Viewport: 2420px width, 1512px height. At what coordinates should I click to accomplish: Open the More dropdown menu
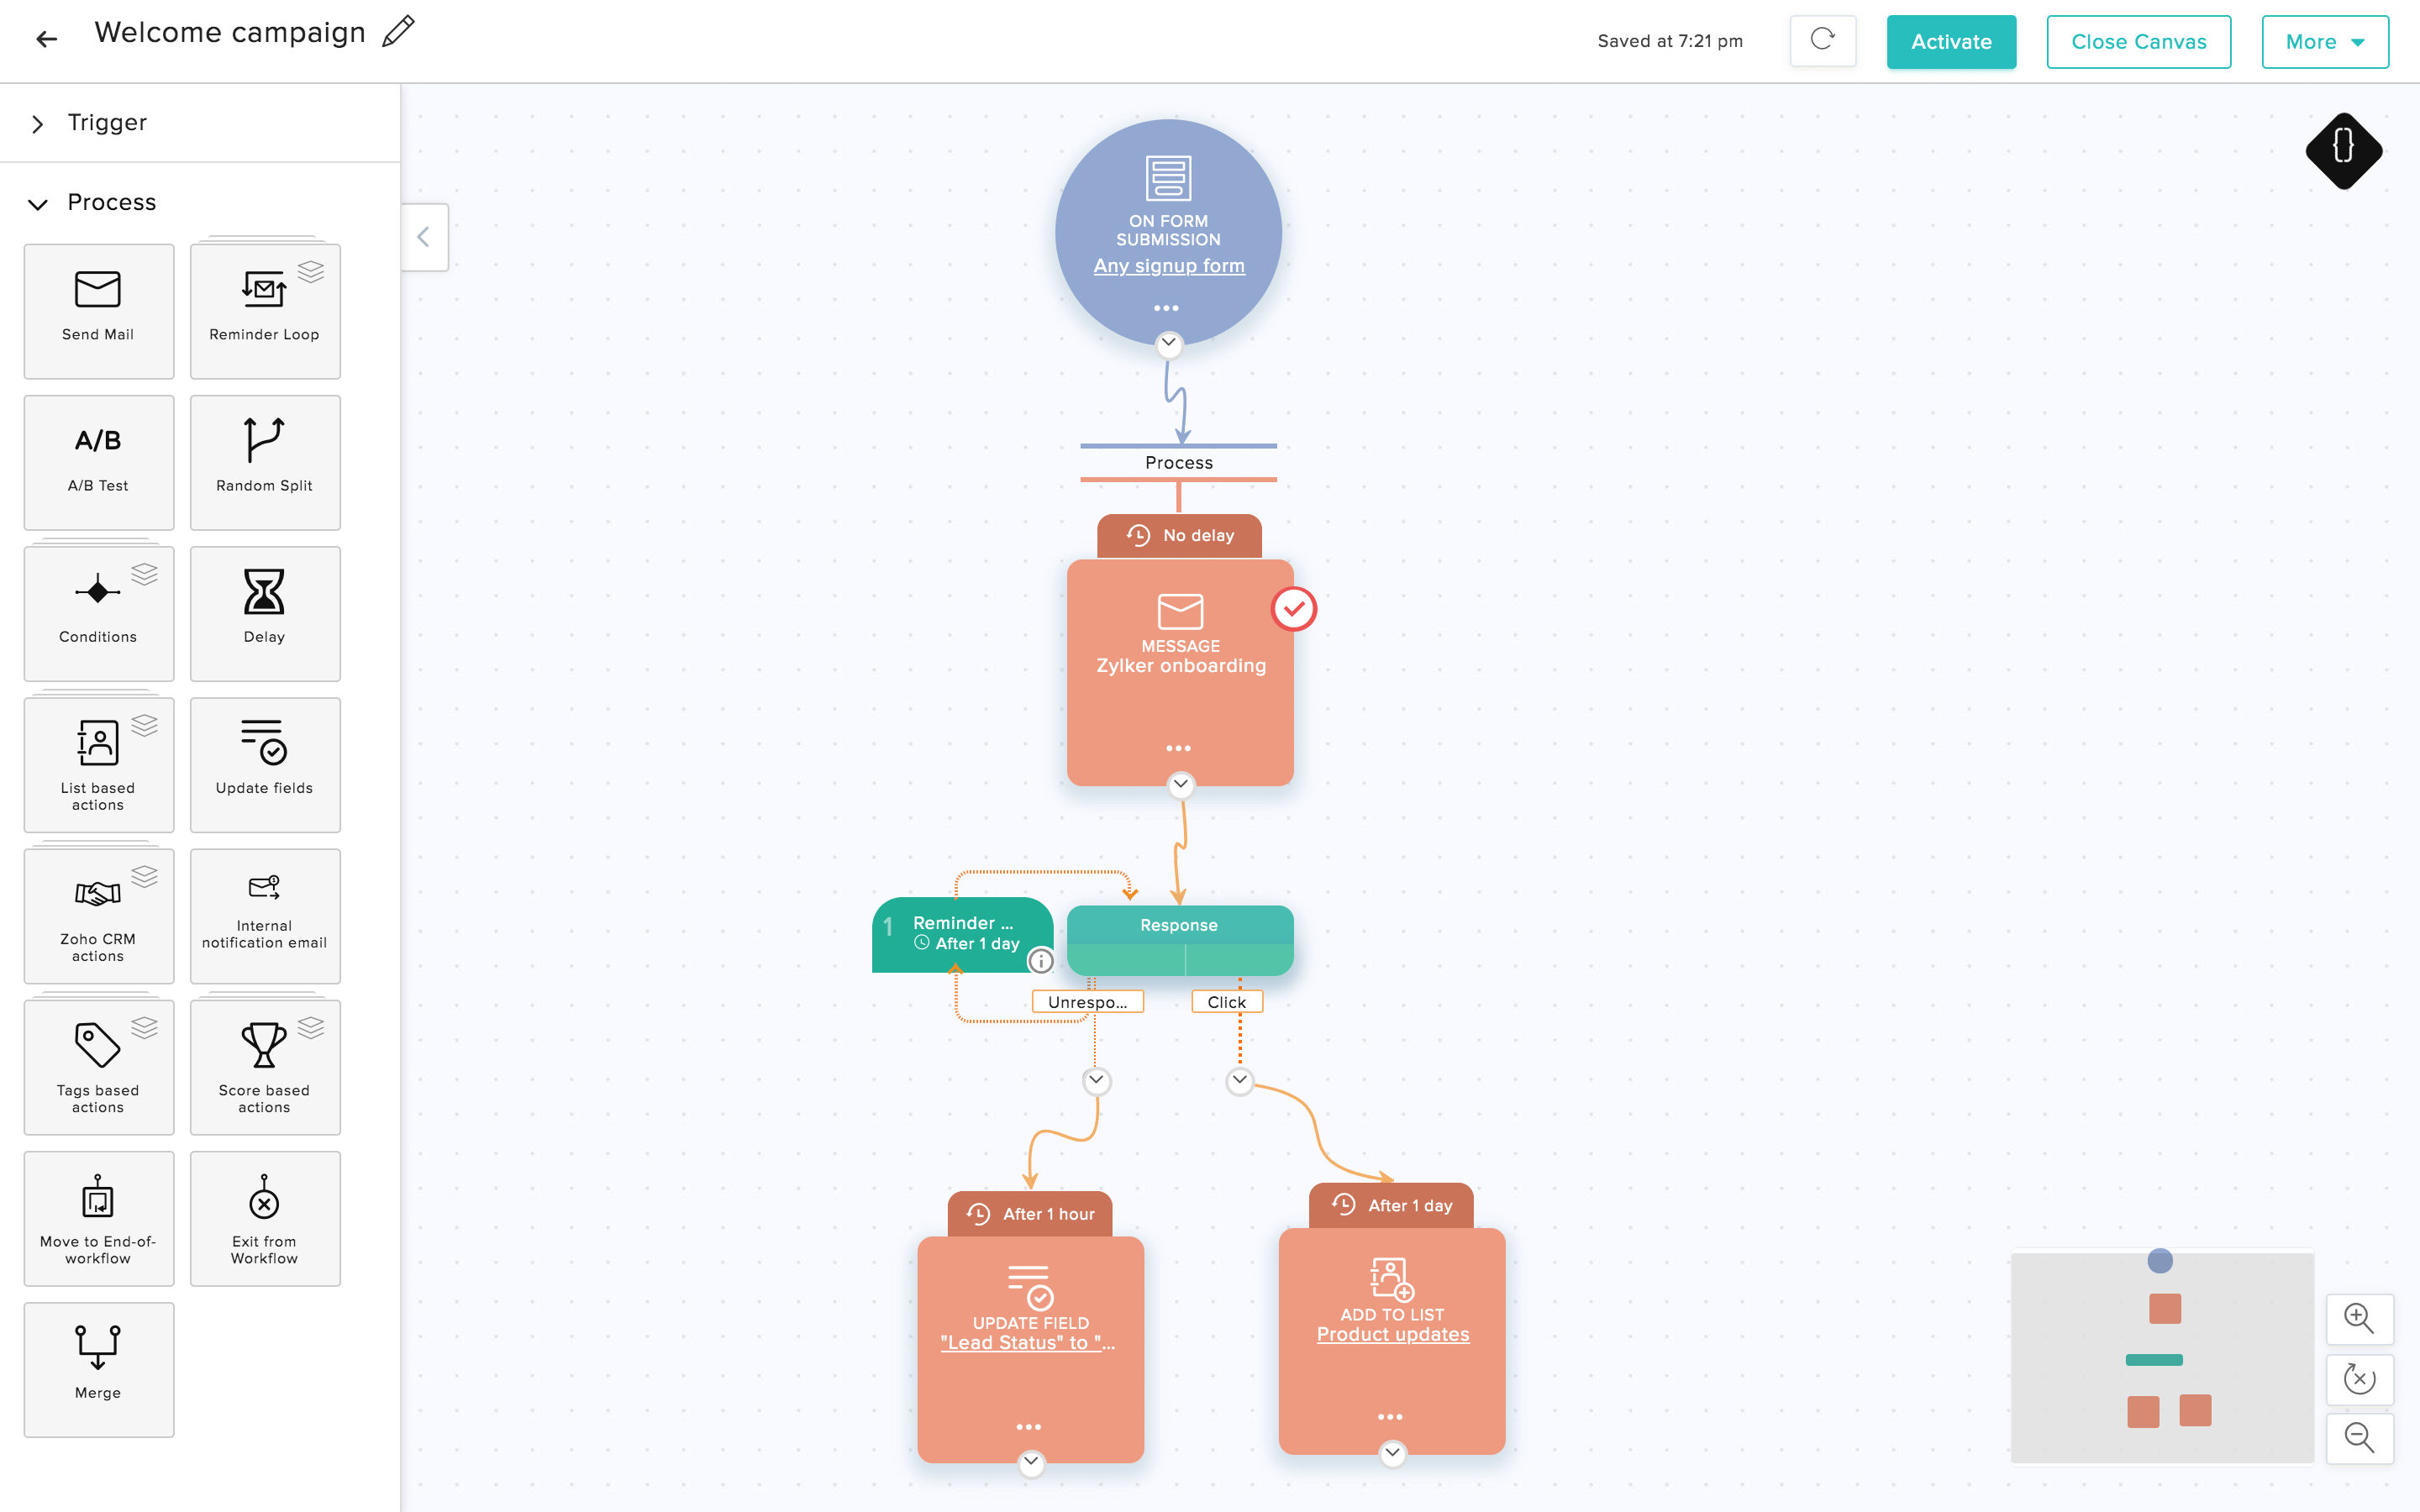[2324, 42]
